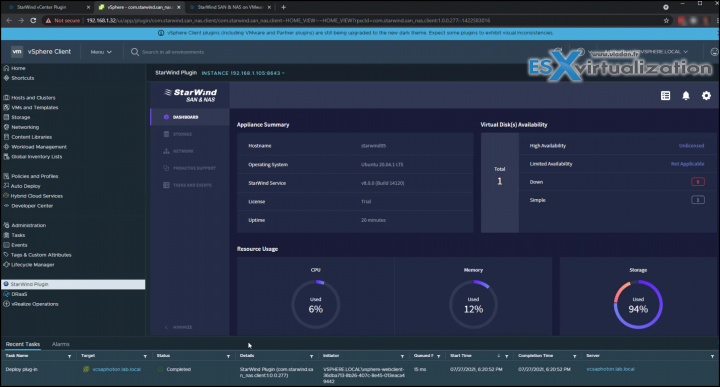Expand the INSTANCE 192.168.1.105 selector
Viewport: 720px width, 387px height.
pyautogui.click(x=243, y=73)
